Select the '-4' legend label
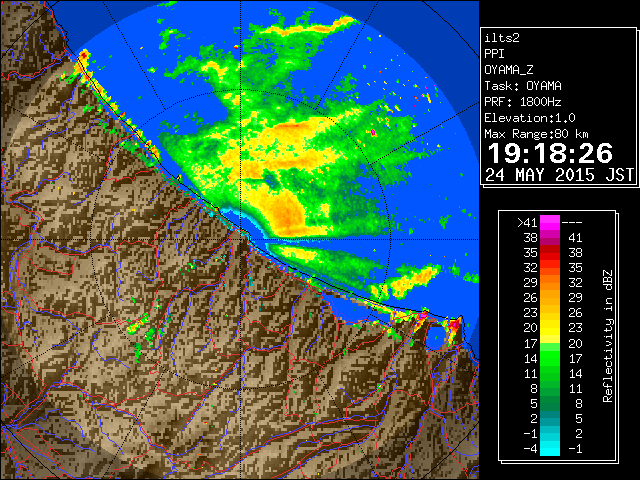Viewport: 640px width, 480px height. 530,449
